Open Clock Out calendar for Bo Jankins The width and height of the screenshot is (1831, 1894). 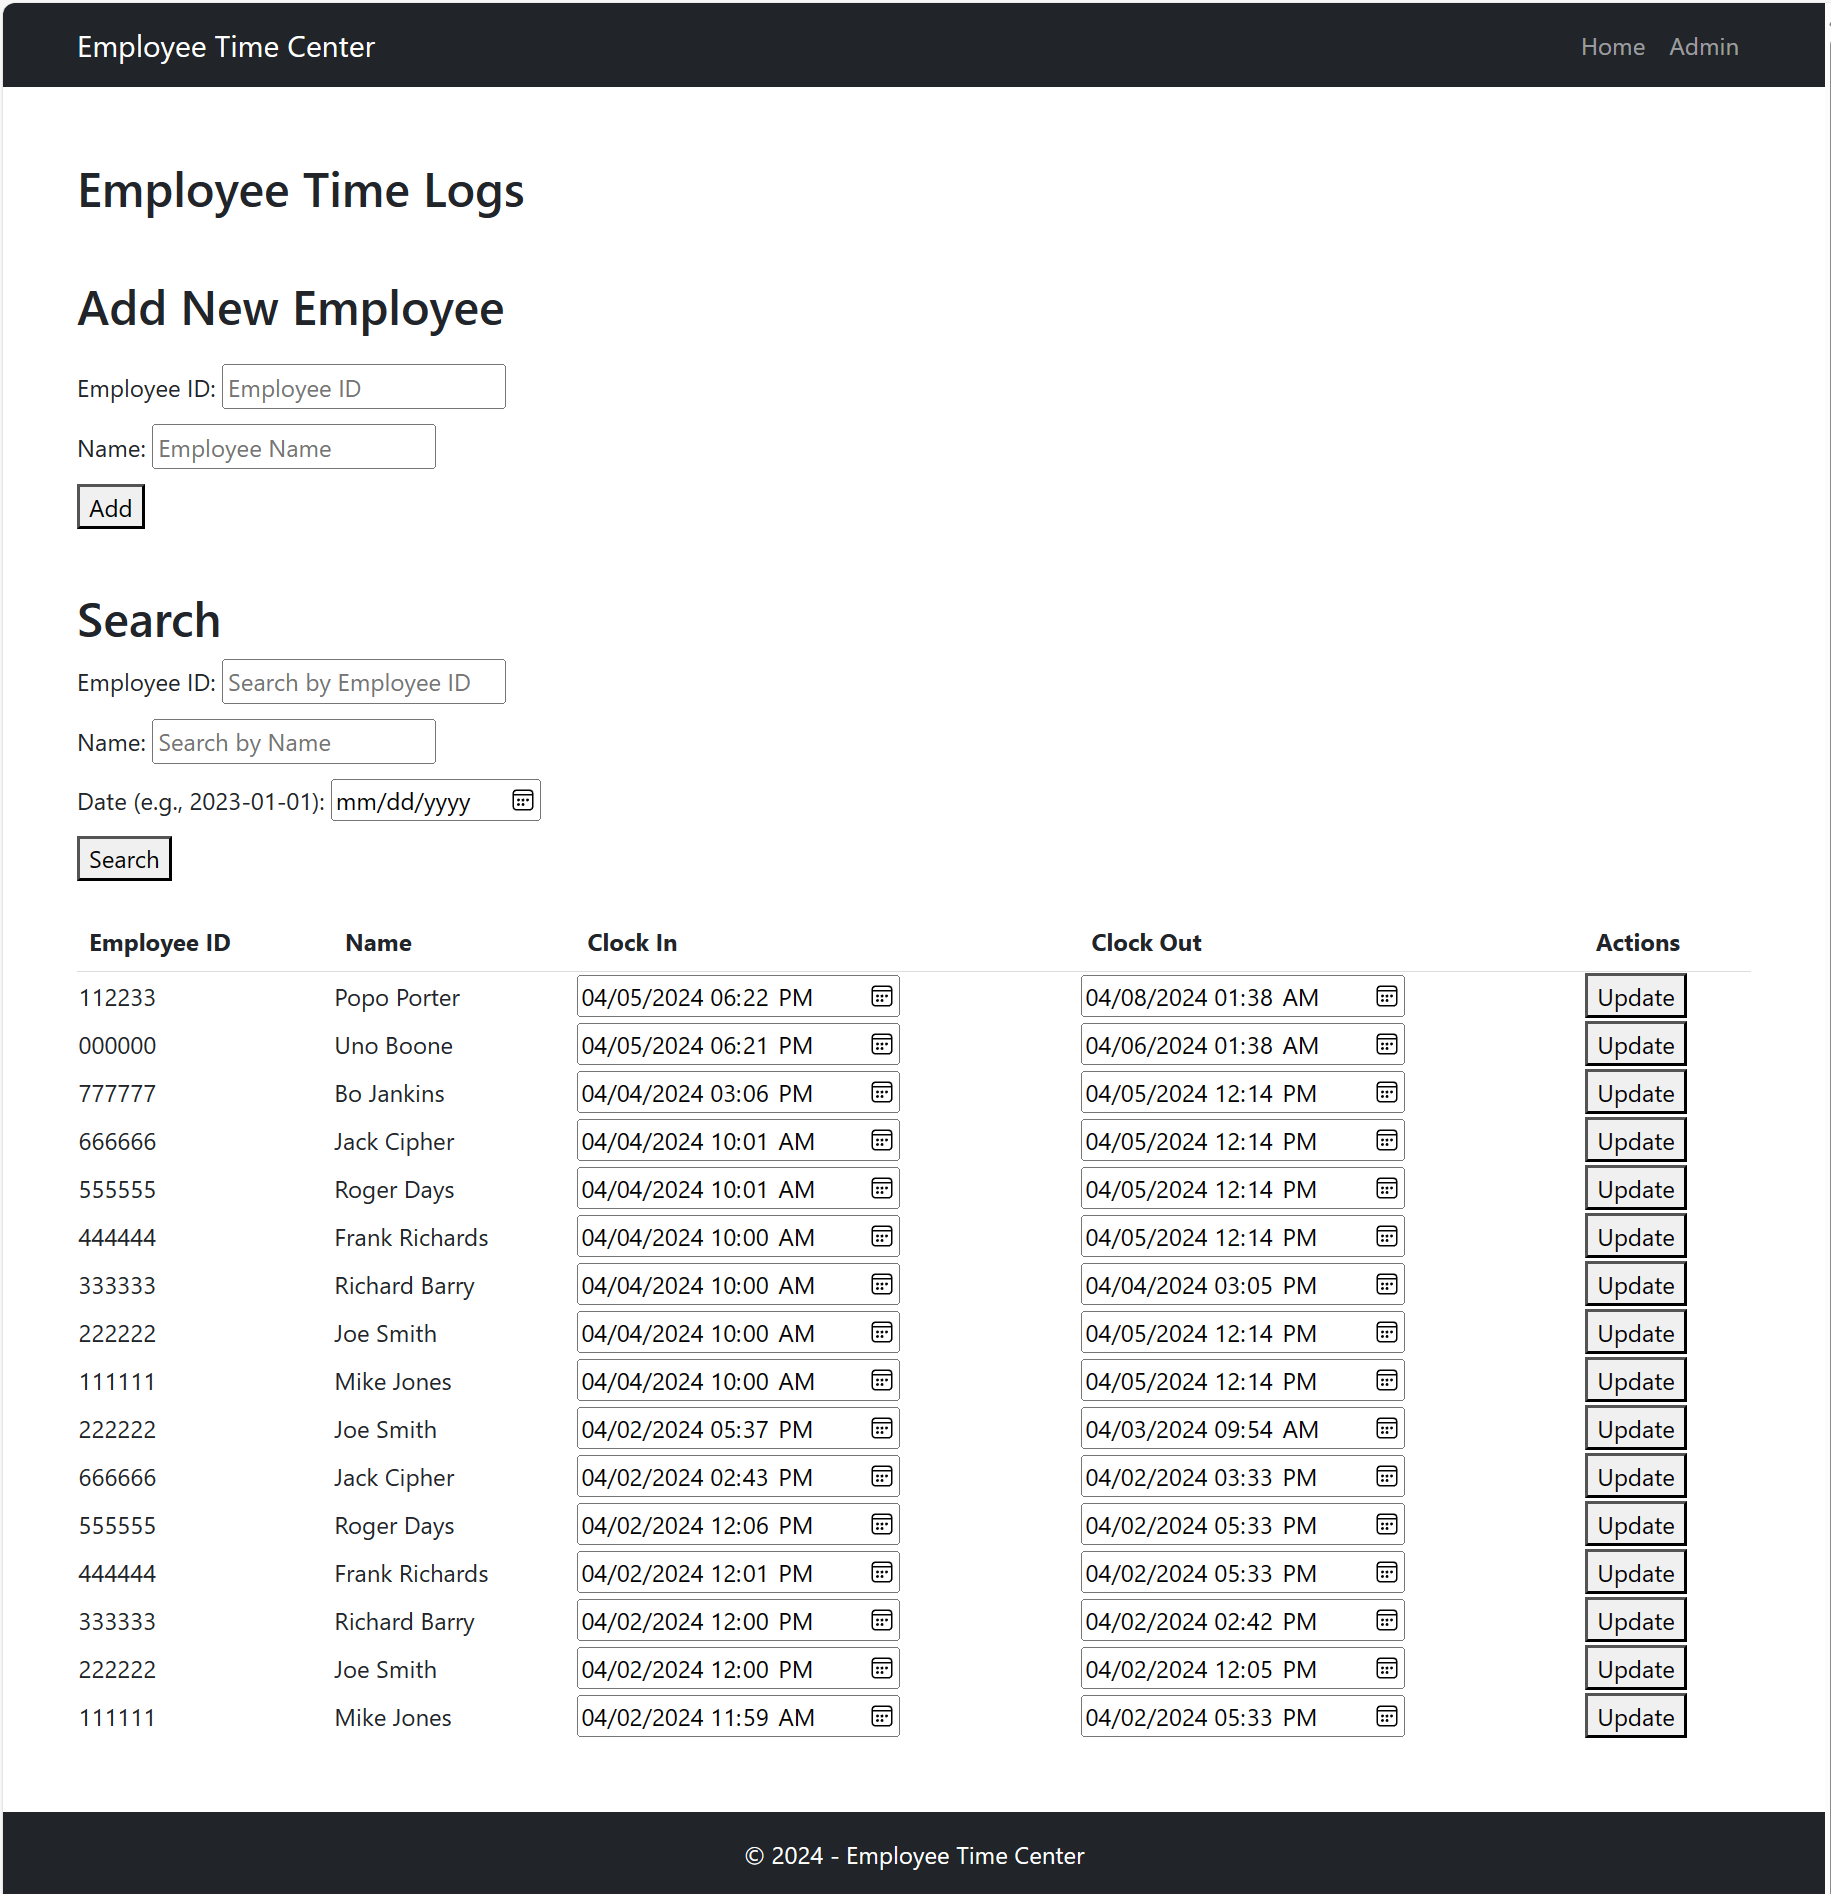point(1387,1092)
